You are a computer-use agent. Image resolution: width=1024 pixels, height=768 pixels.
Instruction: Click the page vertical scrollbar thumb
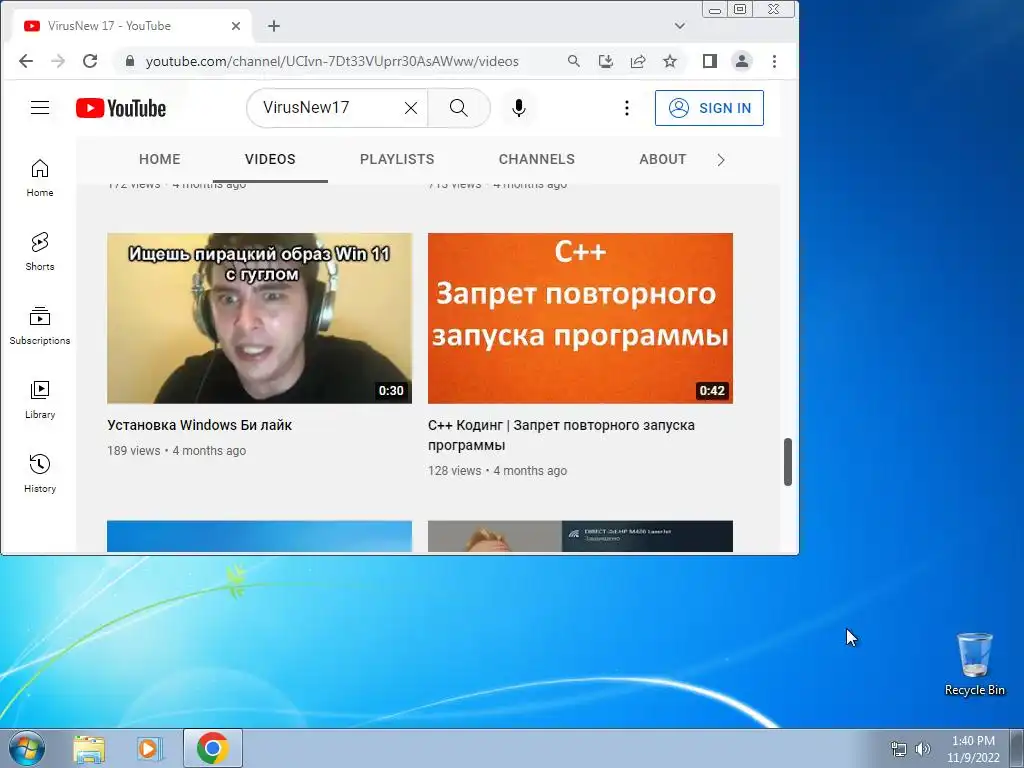788,462
